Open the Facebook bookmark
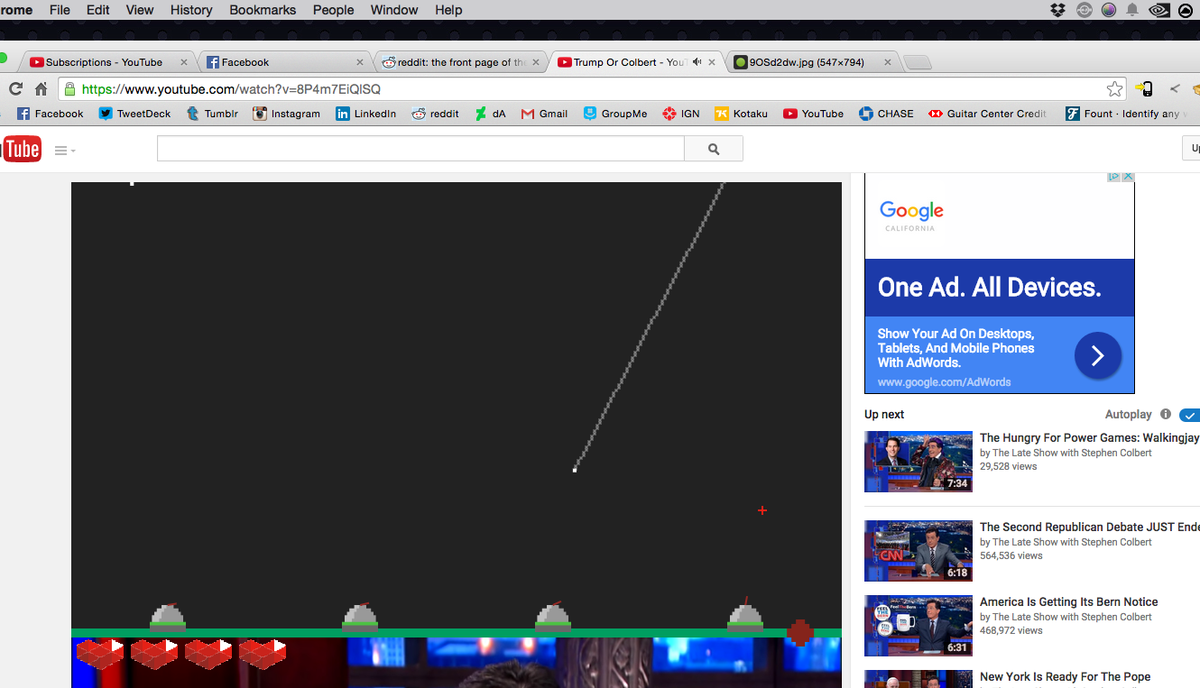 50,114
